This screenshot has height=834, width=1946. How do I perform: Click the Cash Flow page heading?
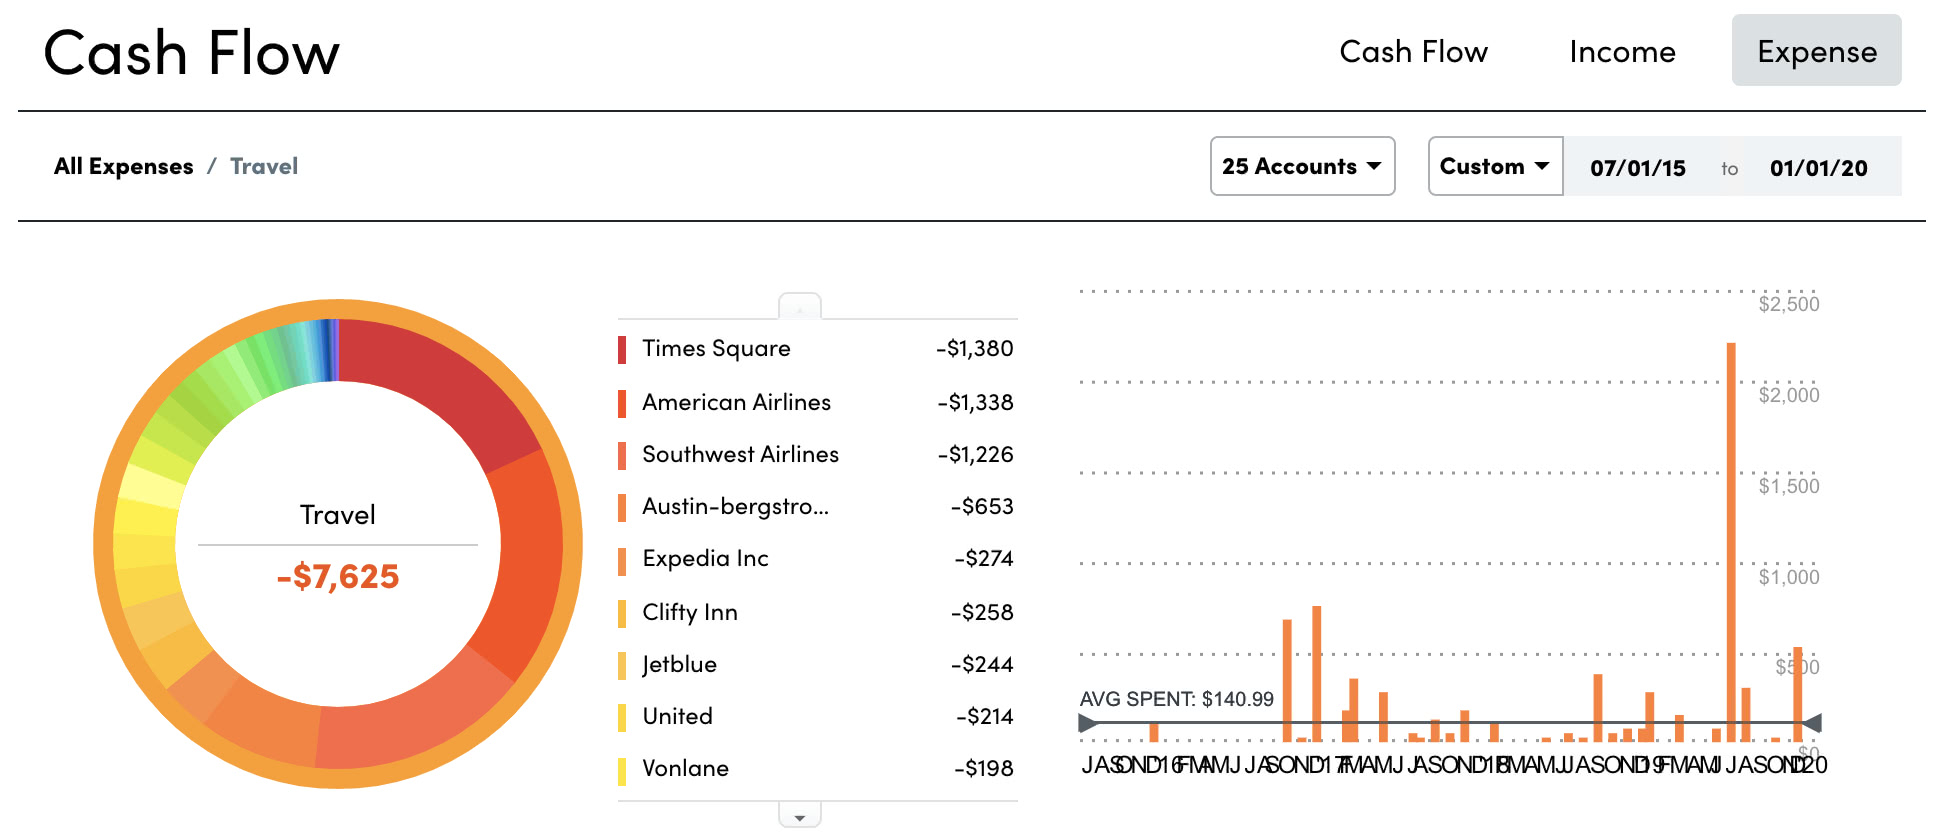click(x=192, y=53)
